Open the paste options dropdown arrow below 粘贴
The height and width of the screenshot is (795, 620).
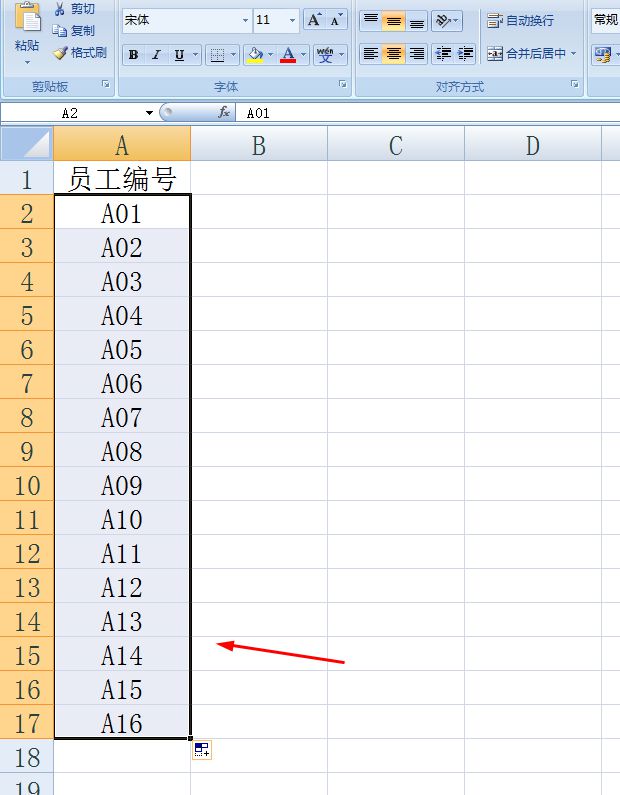[27, 62]
